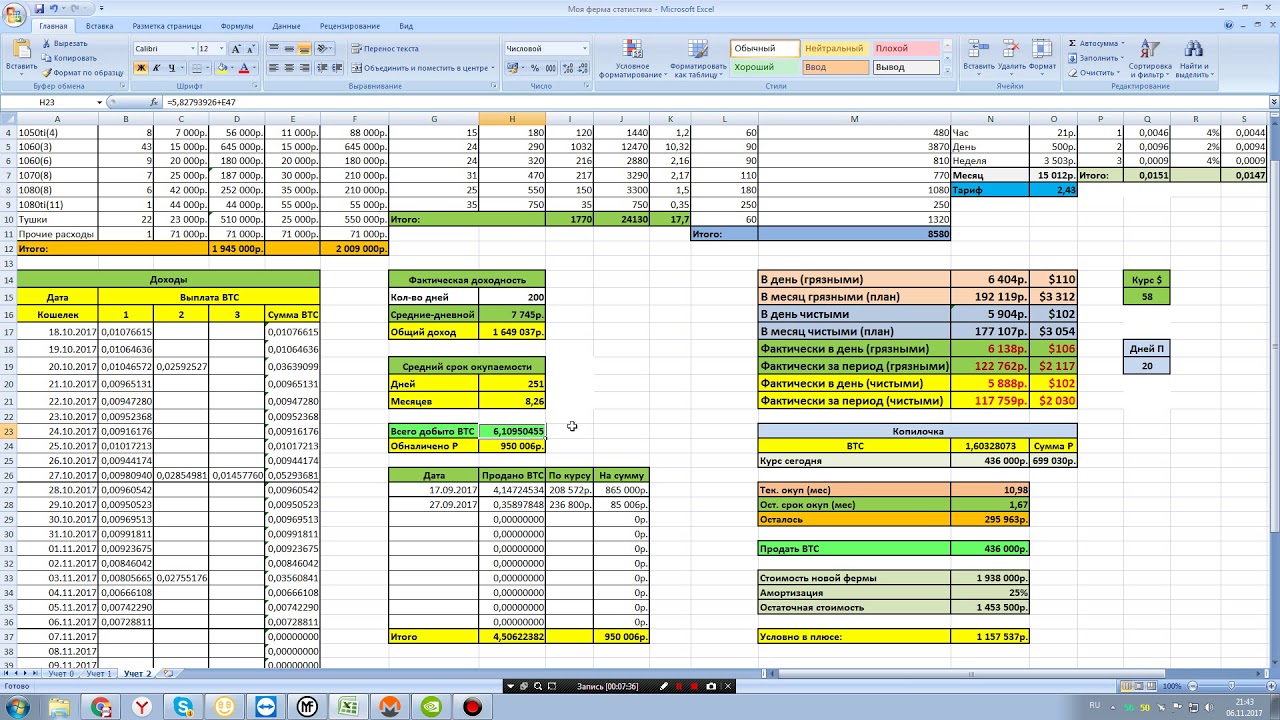The height and width of the screenshot is (720, 1280).
Task: Click the insert function fx icon
Action: point(154,102)
